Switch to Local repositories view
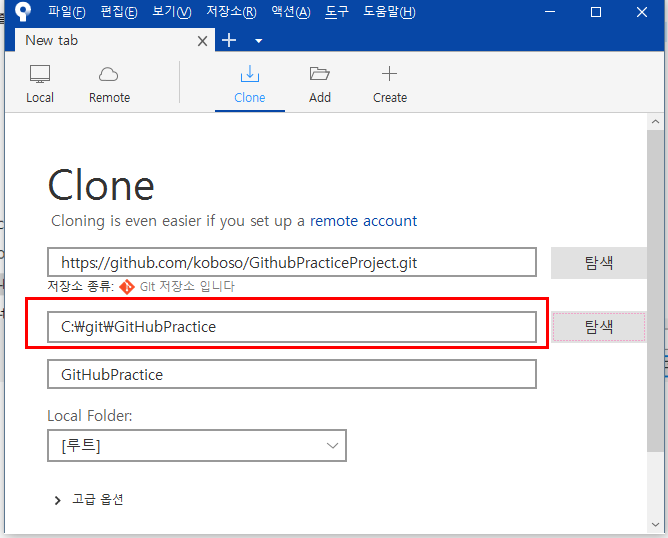This screenshot has height=538, width=668. coord(40,84)
